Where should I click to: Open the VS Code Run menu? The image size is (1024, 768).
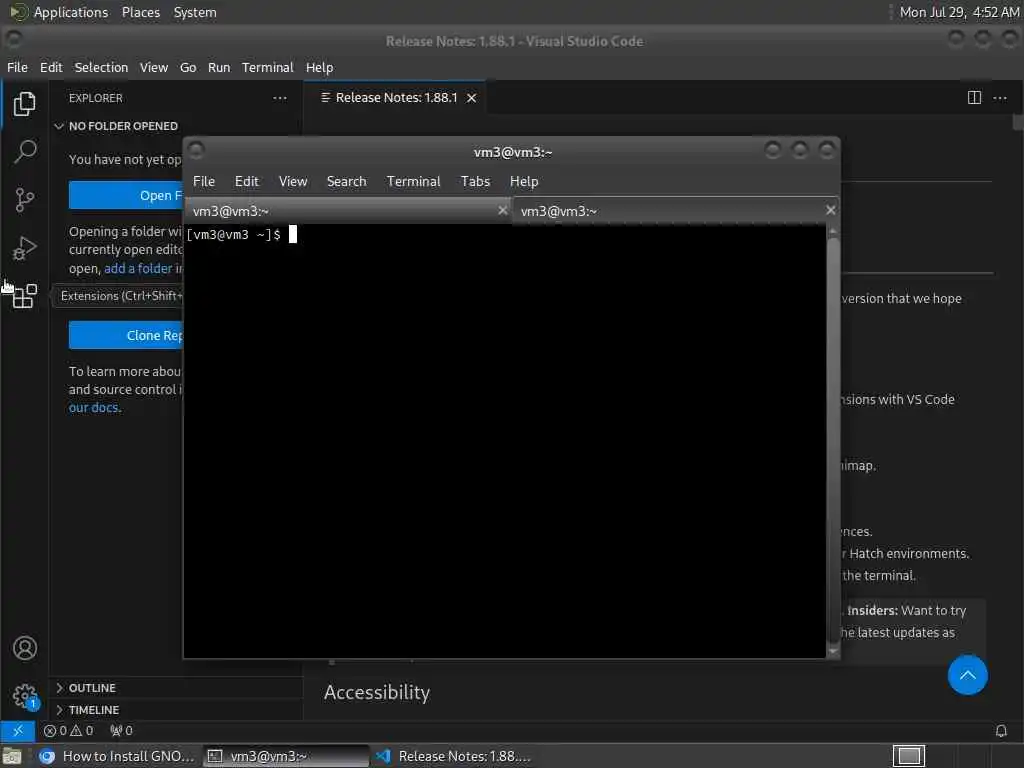(219, 67)
